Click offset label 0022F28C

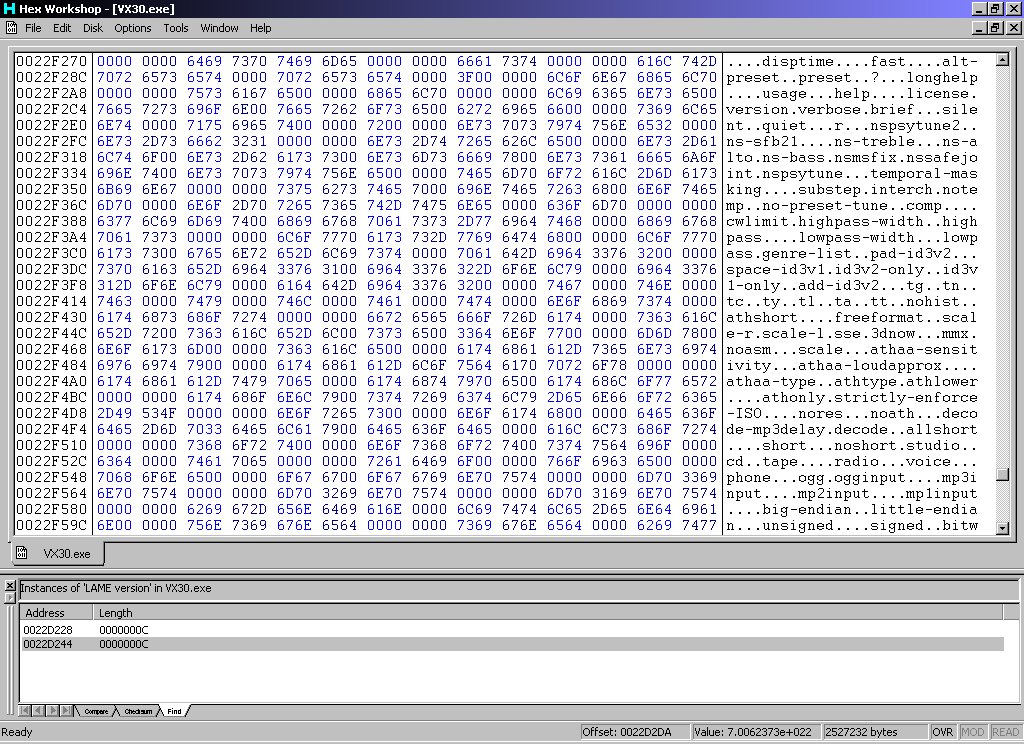pyautogui.click(x=51, y=77)
